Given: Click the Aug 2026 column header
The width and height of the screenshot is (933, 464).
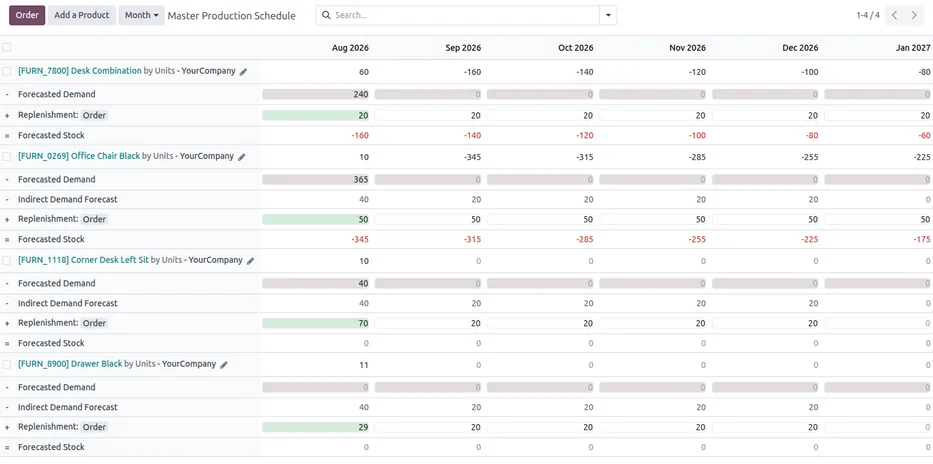Looking at the screenshot, I should pyautogui.click(x=350, y=48).
